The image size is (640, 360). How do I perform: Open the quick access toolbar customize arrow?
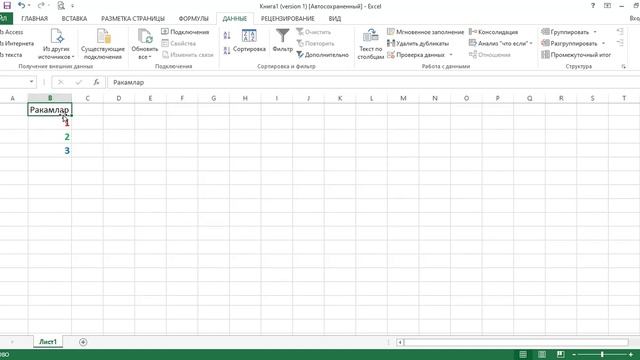[73, 6]
